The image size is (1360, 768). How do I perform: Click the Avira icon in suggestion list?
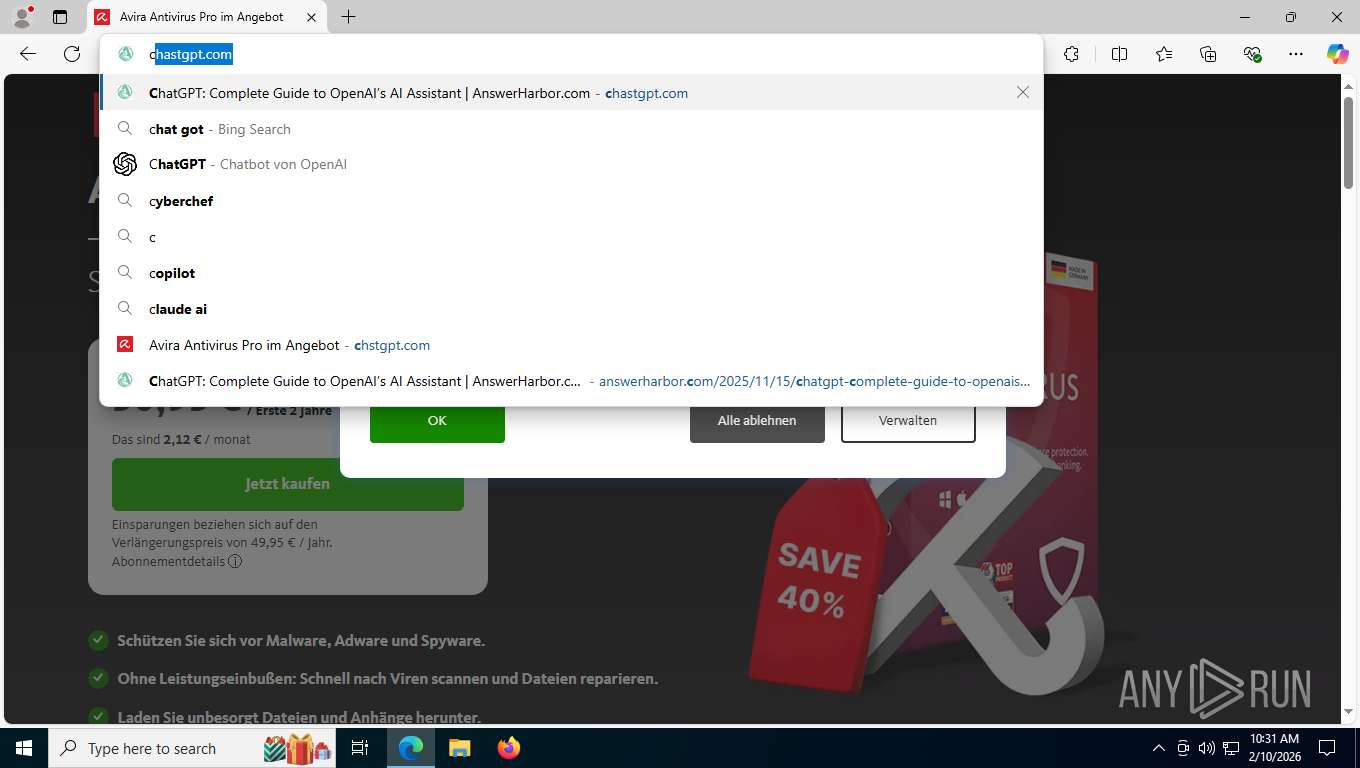125,345
